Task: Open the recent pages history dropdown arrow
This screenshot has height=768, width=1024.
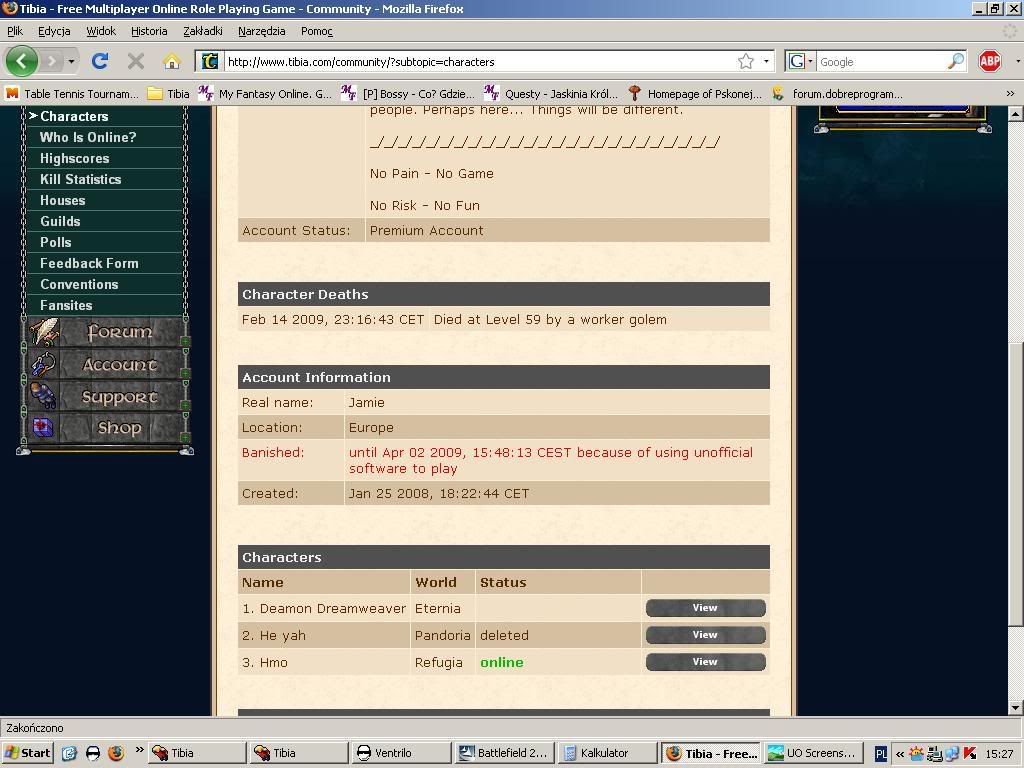Action: point(71,61)
